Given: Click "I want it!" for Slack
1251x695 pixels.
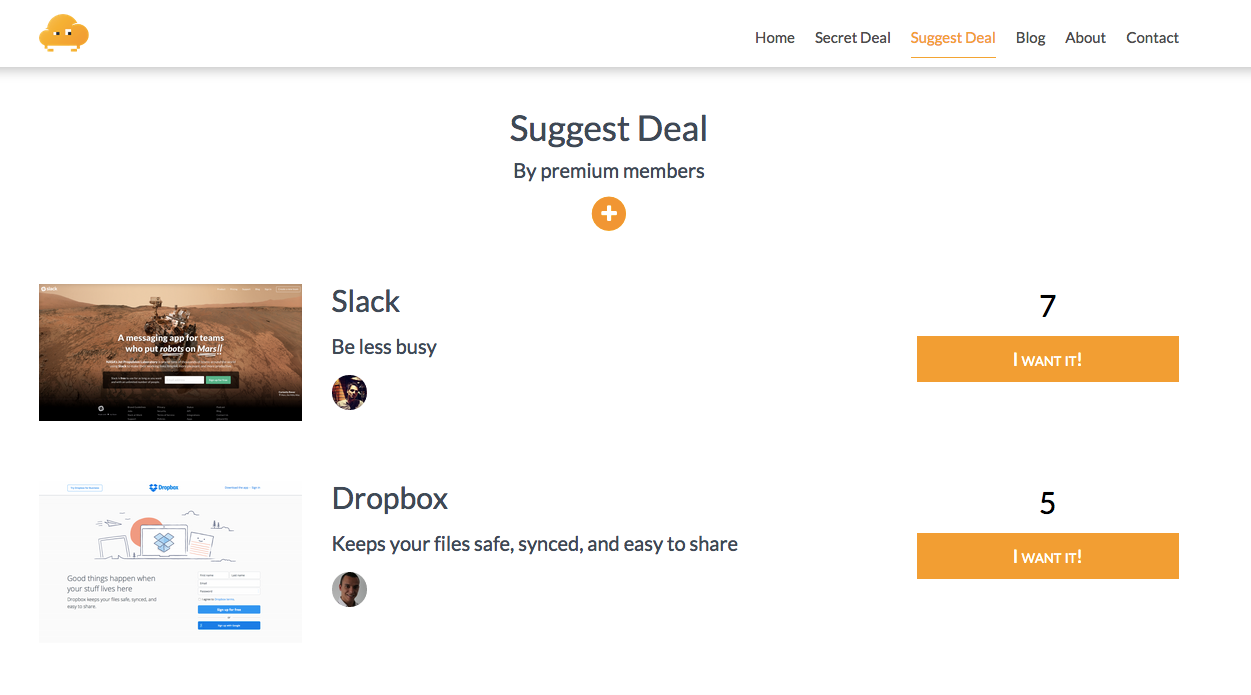Looking at the screenshot, I should point(1047,359).
